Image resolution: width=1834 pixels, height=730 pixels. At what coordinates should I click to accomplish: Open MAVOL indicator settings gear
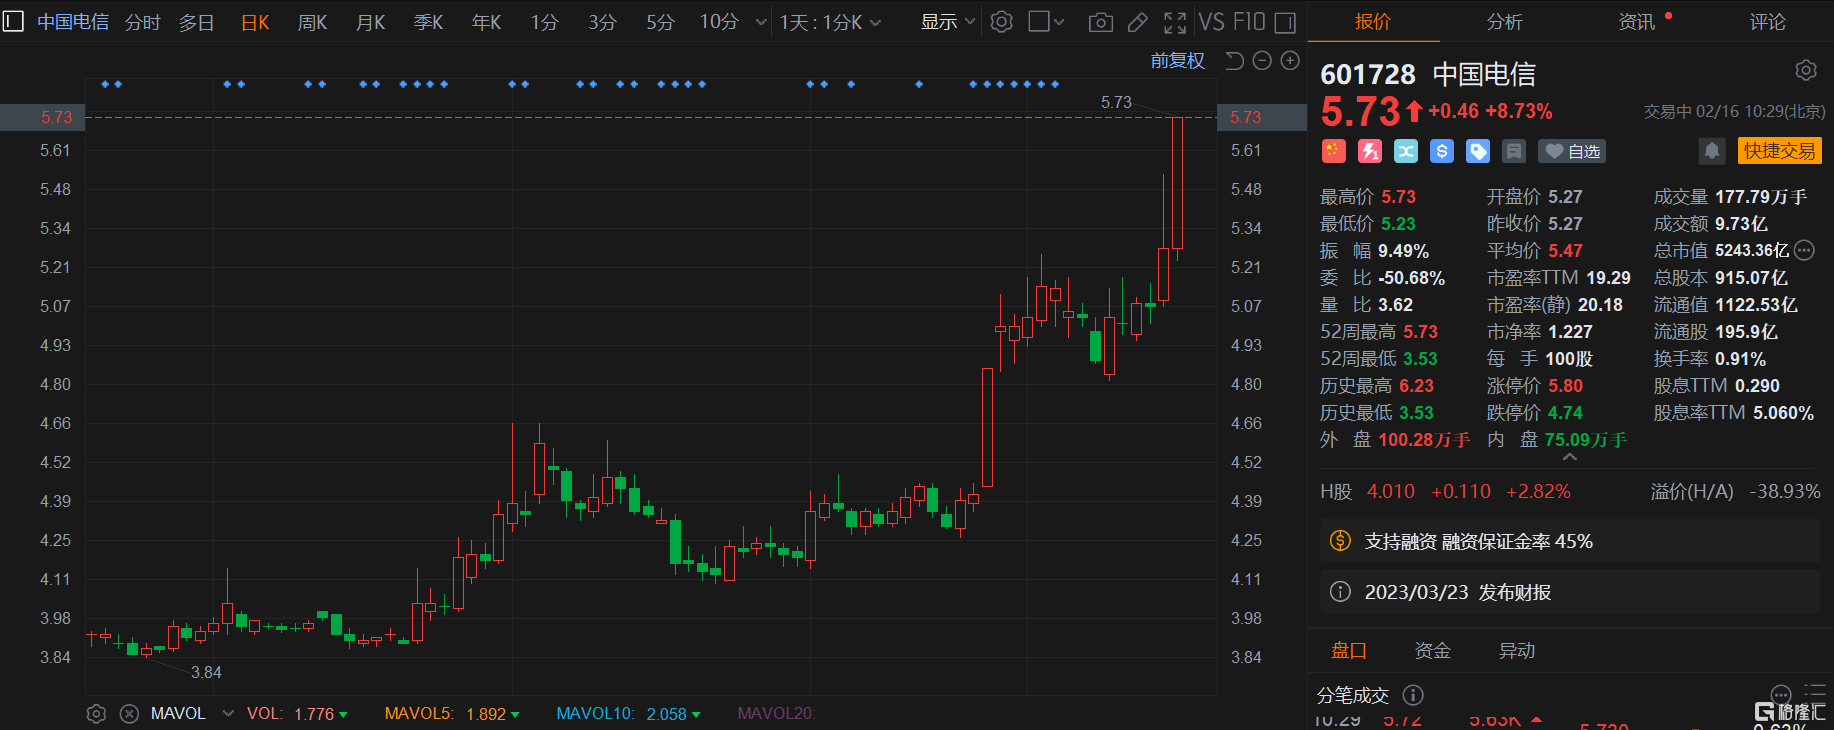click(x=96, y=714)
